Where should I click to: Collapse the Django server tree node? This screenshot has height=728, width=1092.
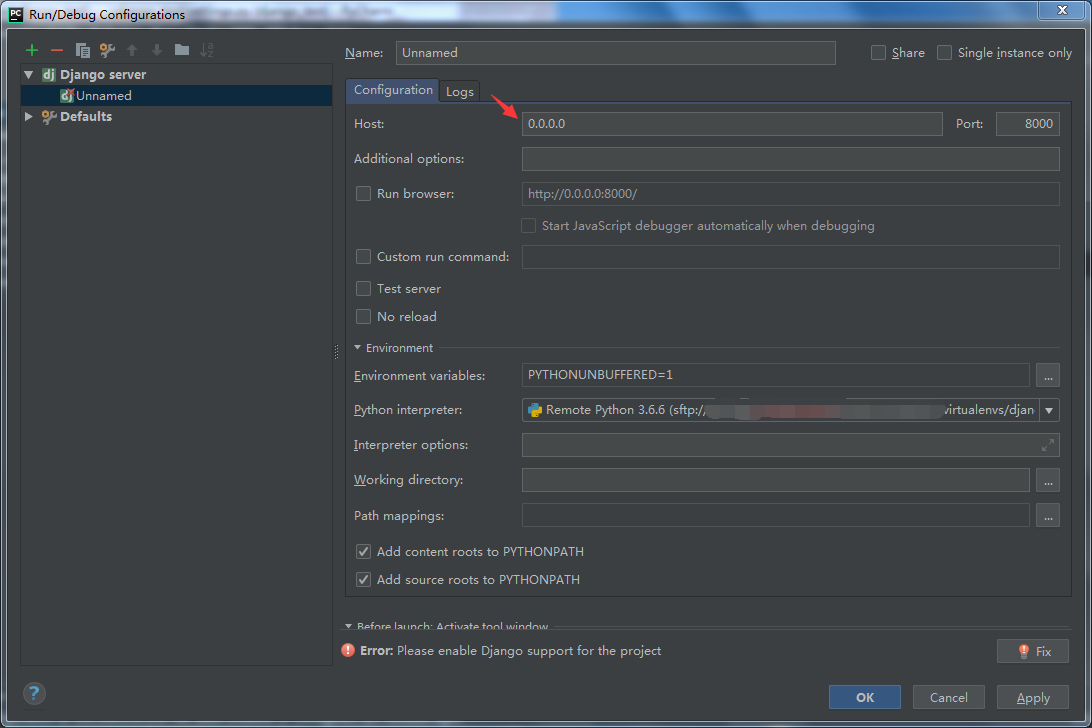[29, 75]
